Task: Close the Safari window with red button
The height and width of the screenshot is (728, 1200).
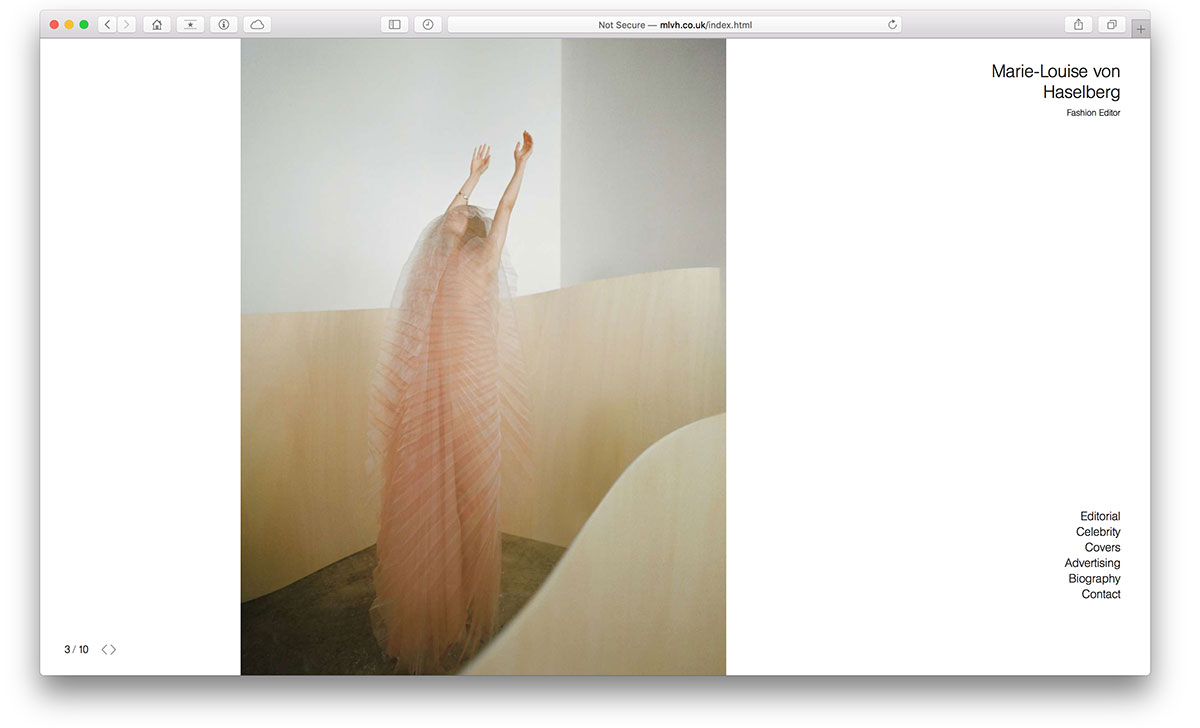Action: point(55,24)
